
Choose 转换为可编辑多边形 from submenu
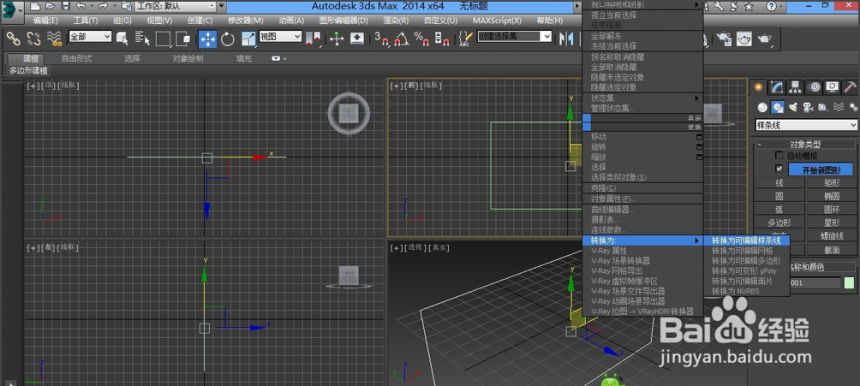747,260
